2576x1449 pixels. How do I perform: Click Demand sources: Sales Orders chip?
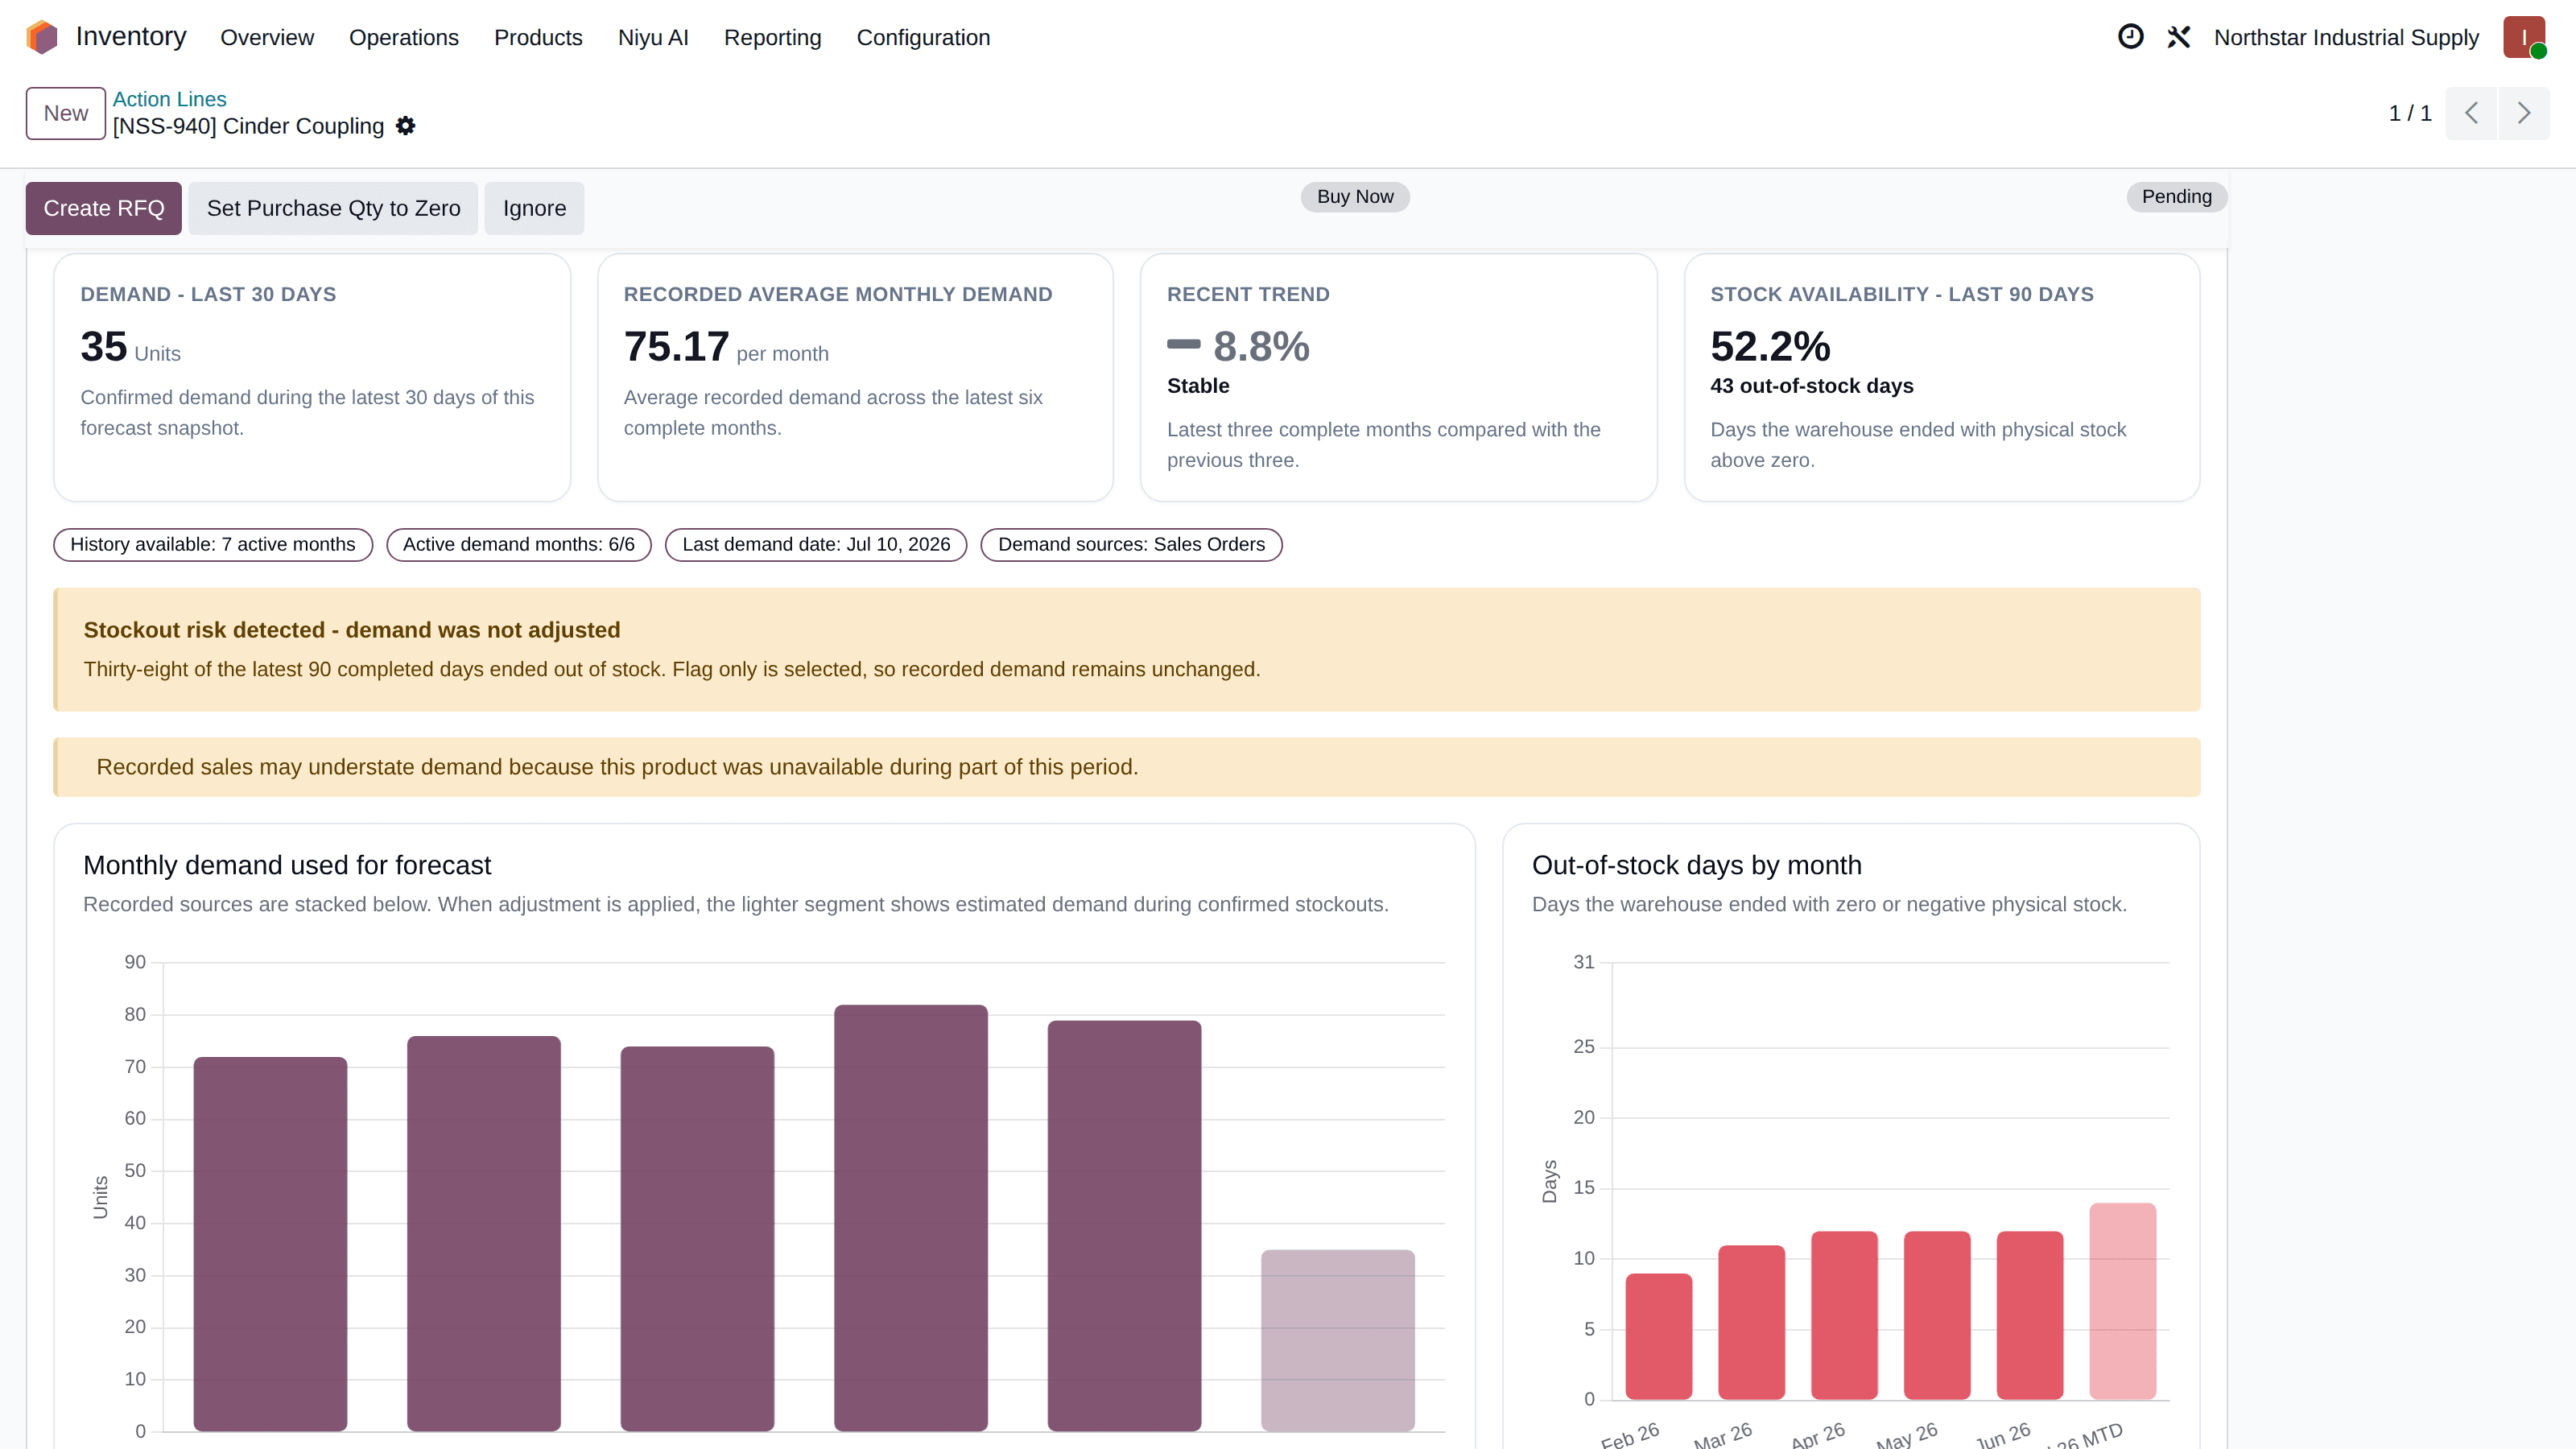(1131, 545)
